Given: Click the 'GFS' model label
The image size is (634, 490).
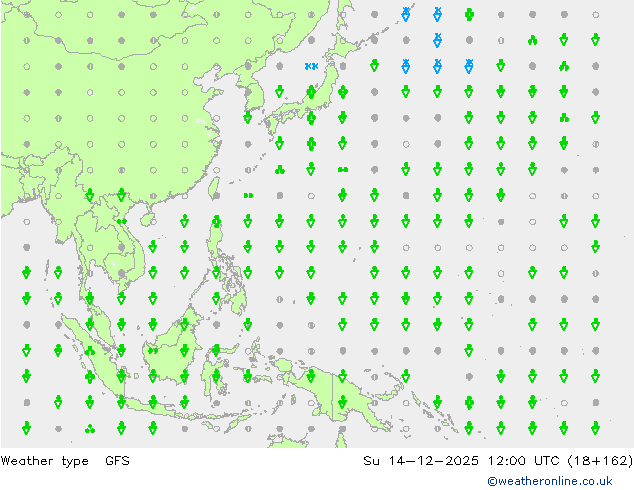Looking at the screenshot, I should [x=117, y=460].
